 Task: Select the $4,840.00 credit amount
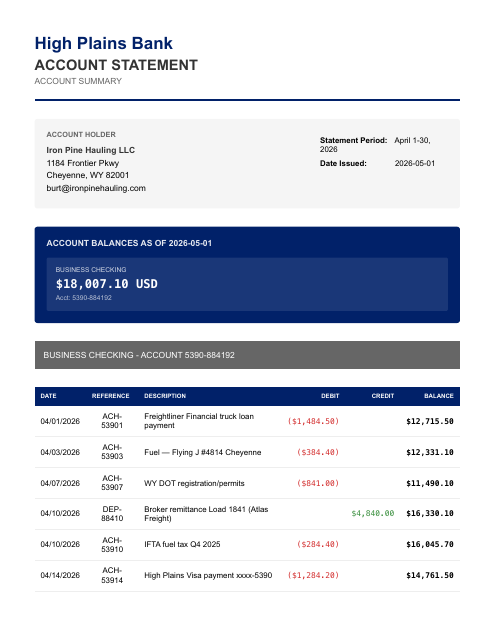click(x=373, y=513)
